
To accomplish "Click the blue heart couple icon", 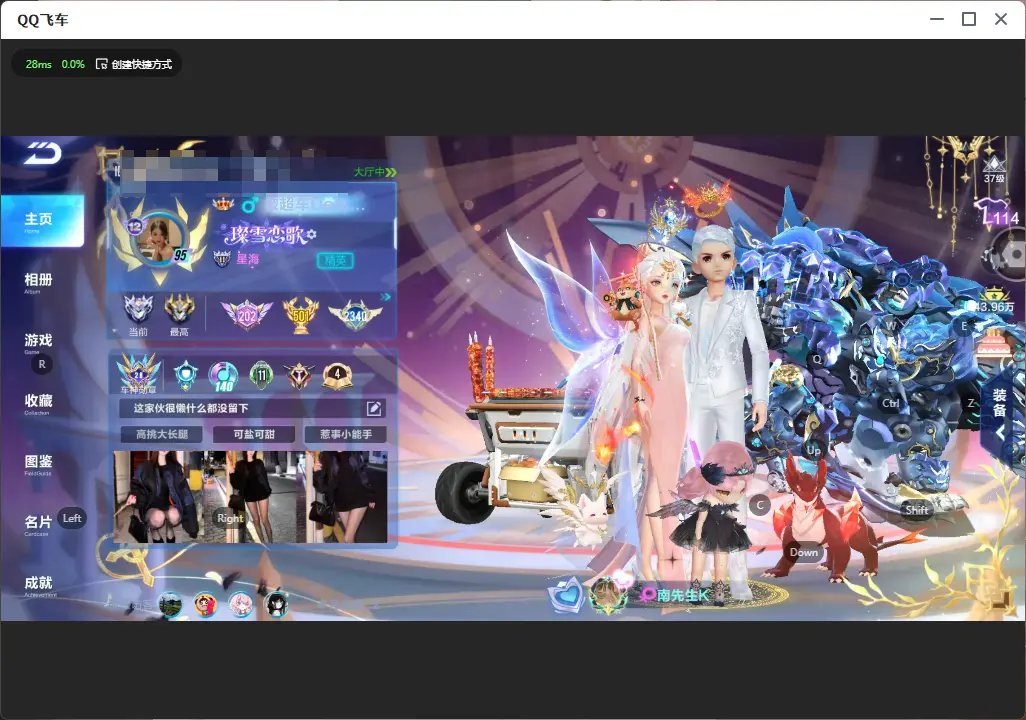I will (x=567, y=594).
